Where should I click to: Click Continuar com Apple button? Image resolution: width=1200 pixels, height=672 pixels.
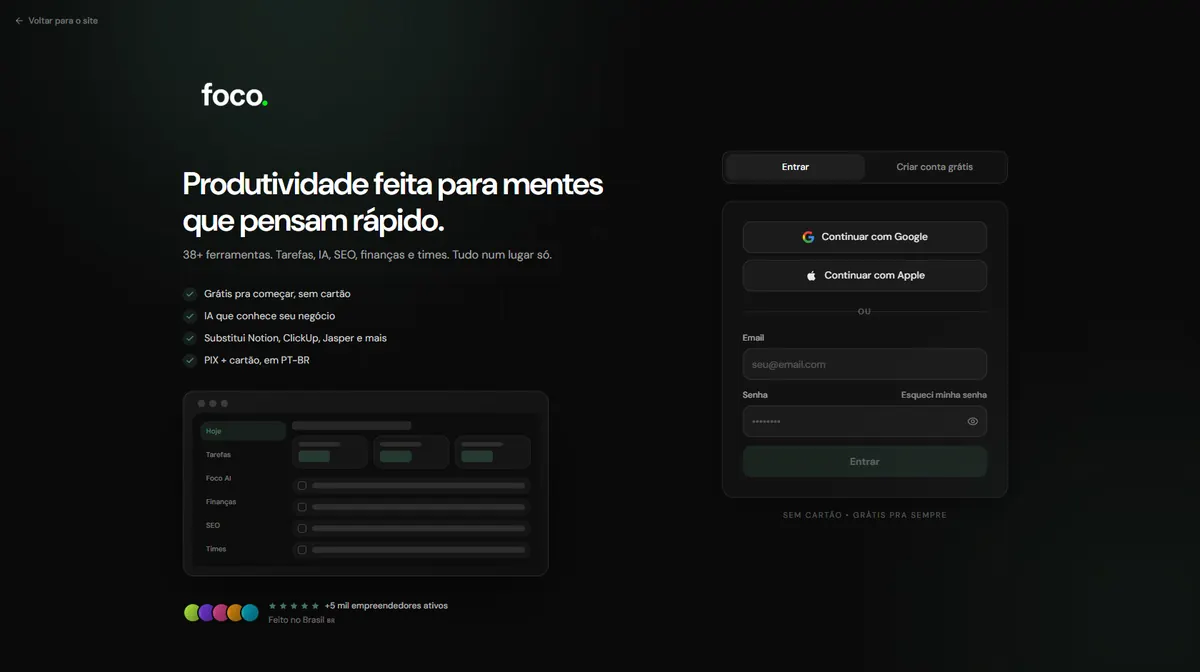[864, 275]
